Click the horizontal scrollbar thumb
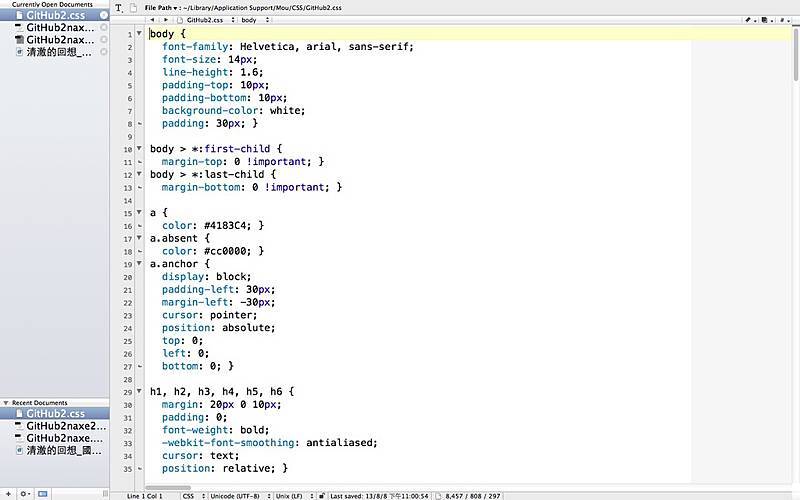 pyautogui.click(x=168, y=488)
